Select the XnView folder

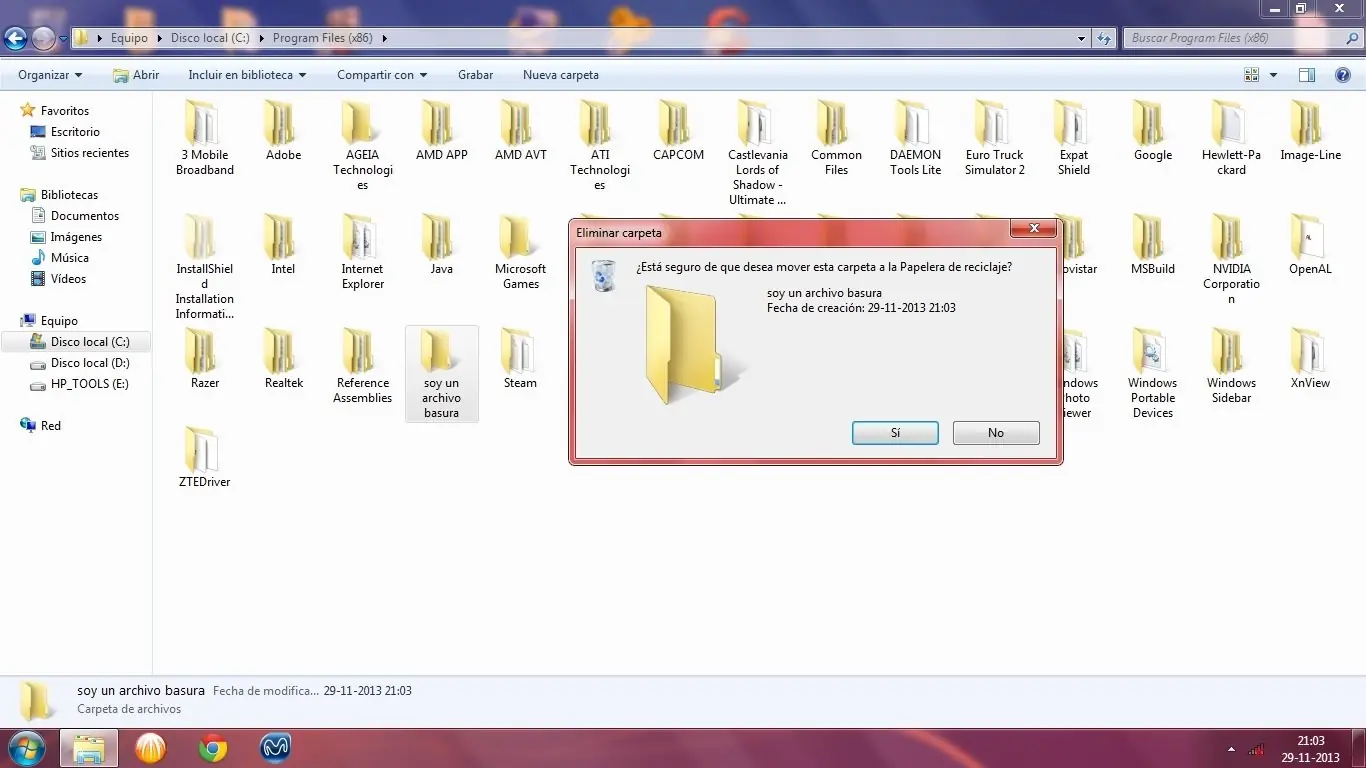[x=1311, y=359]
